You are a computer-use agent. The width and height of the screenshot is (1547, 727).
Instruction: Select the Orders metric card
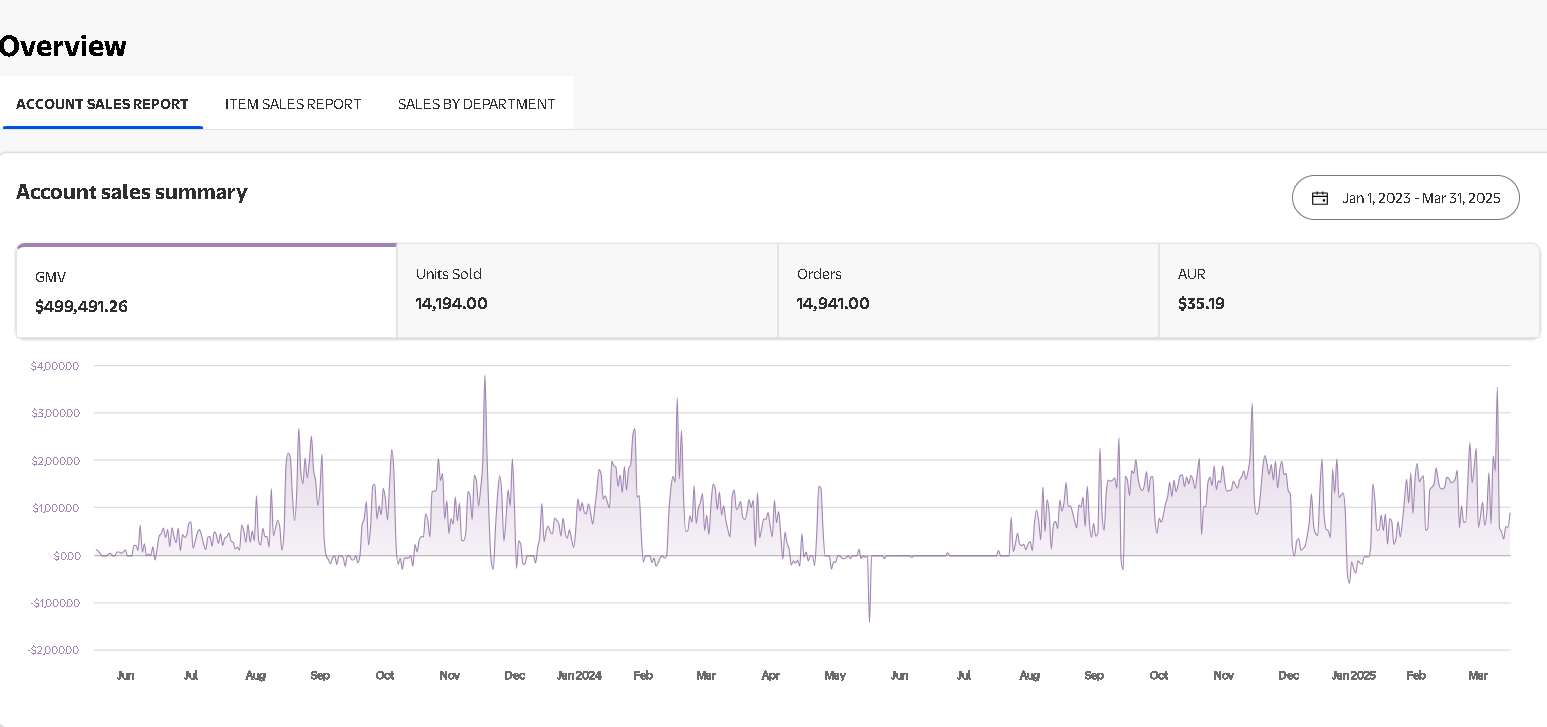tap(968, 291)
